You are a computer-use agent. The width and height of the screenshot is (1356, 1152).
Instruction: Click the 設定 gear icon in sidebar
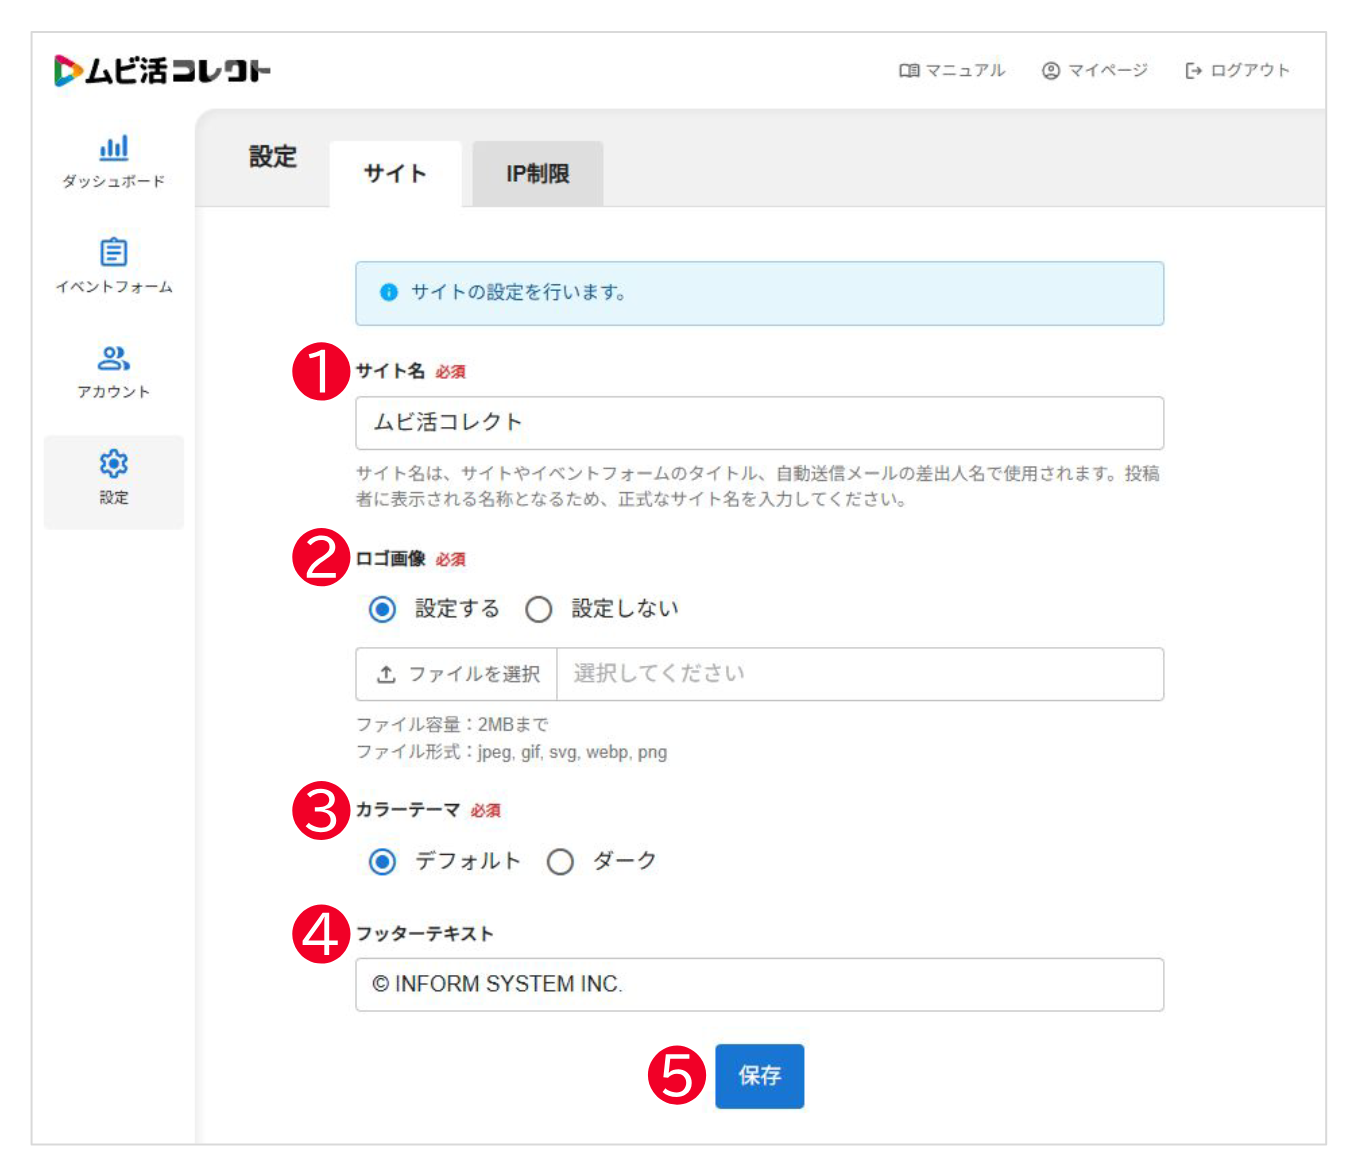114,463
